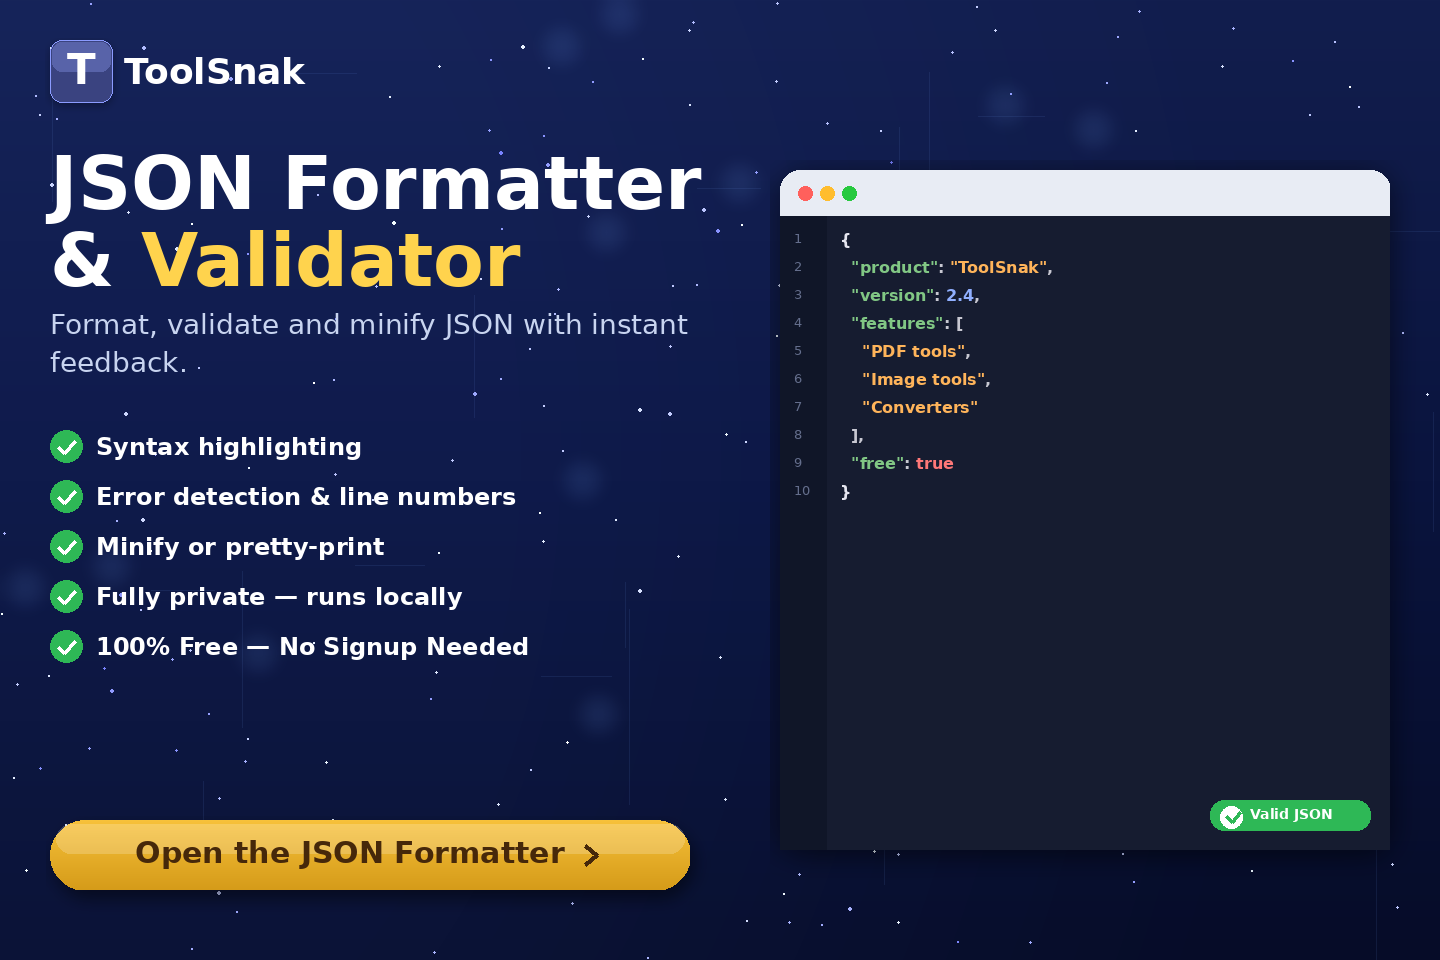The height and width of the screenshot is (960, 1440).
Task: Click the yellow traffic light dot
Action: pyautogui.click(x=827, y=193)
